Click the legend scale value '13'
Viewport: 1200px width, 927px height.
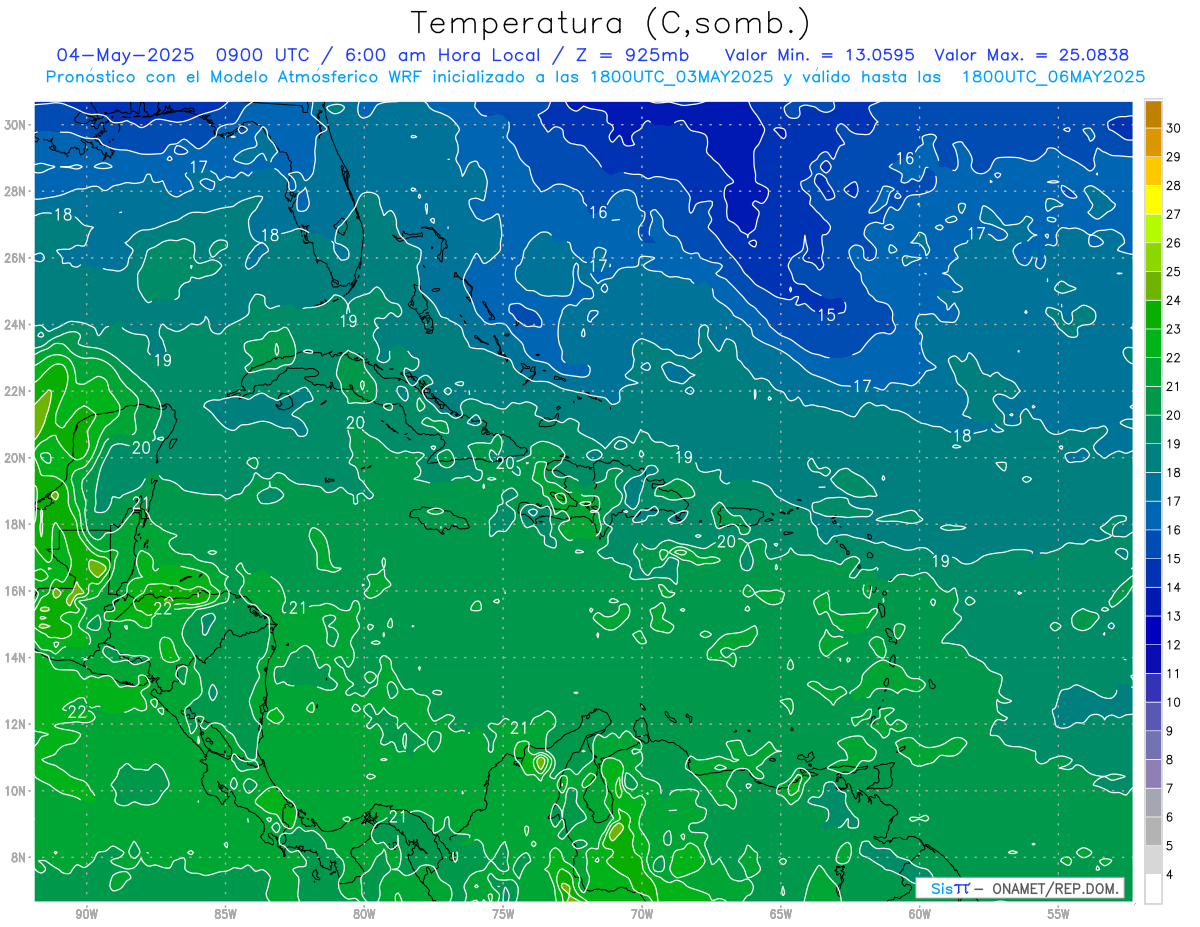pyautogui.click(x=1174, y=617)
